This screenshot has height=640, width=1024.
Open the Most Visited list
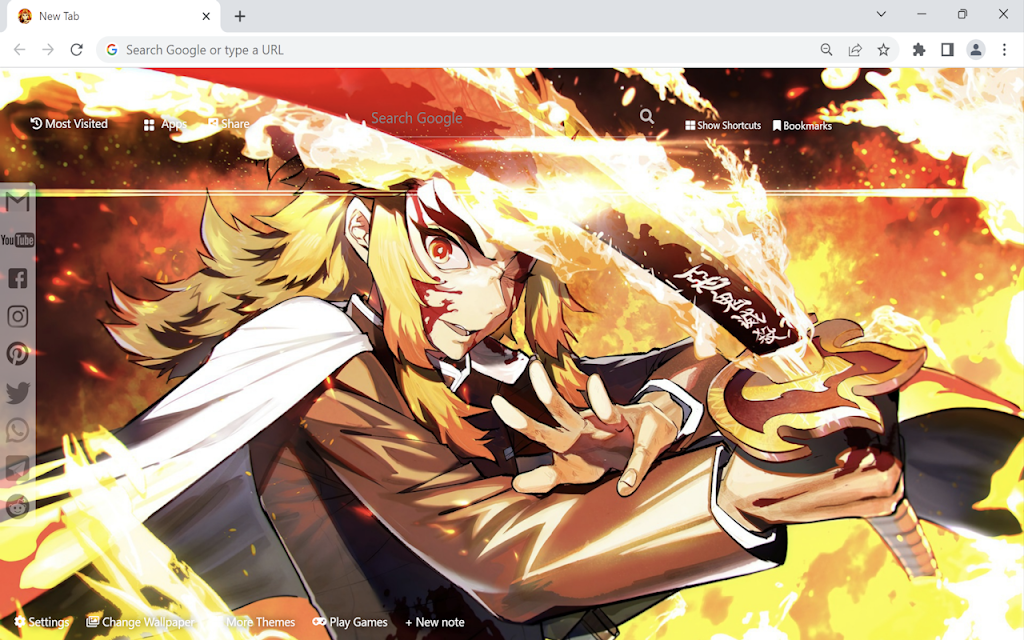69,123
